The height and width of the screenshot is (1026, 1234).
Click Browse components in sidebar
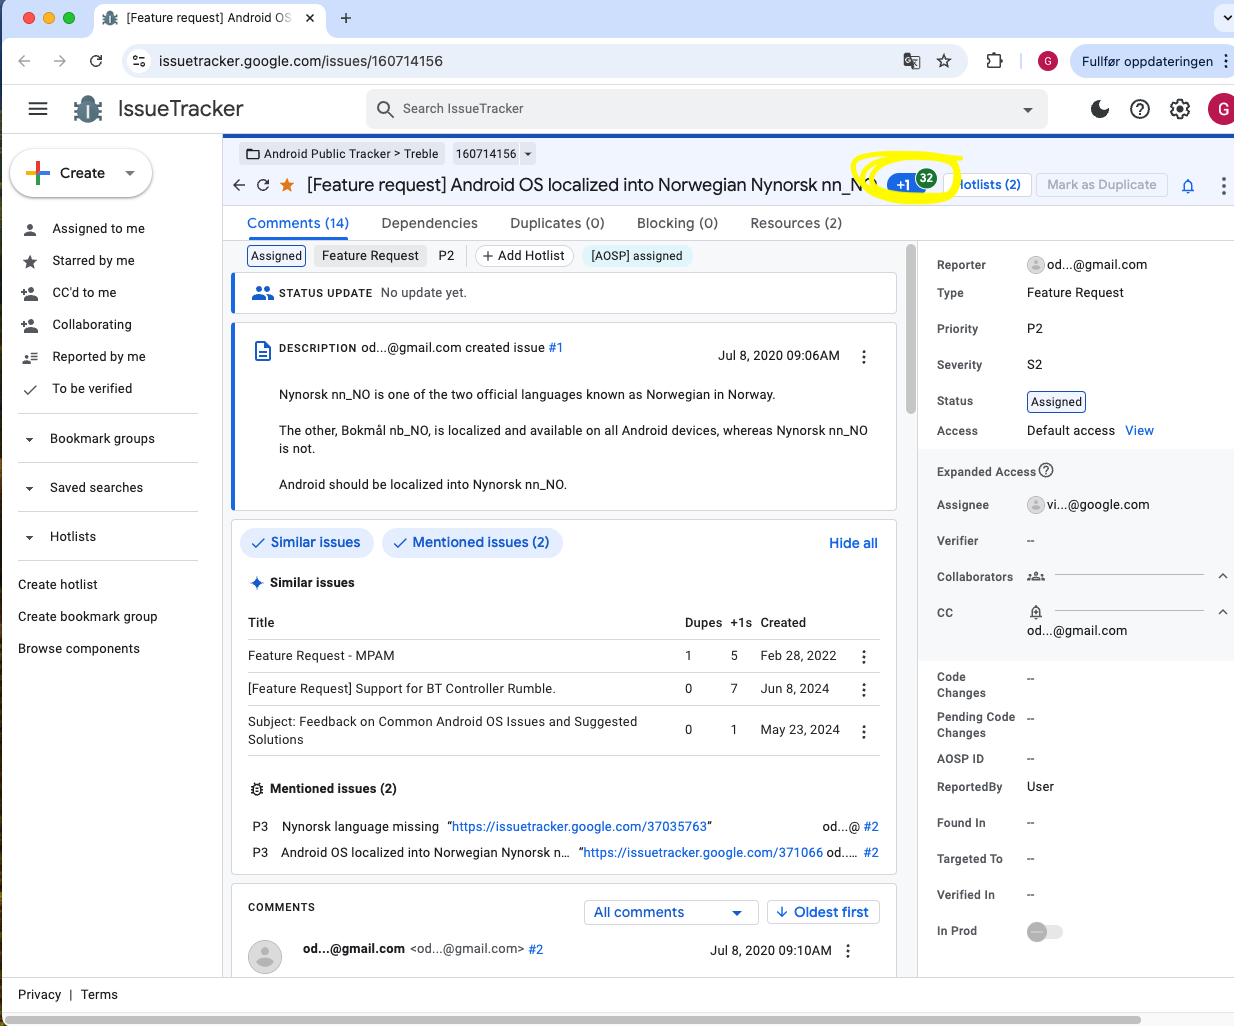(x=79, y=649)
